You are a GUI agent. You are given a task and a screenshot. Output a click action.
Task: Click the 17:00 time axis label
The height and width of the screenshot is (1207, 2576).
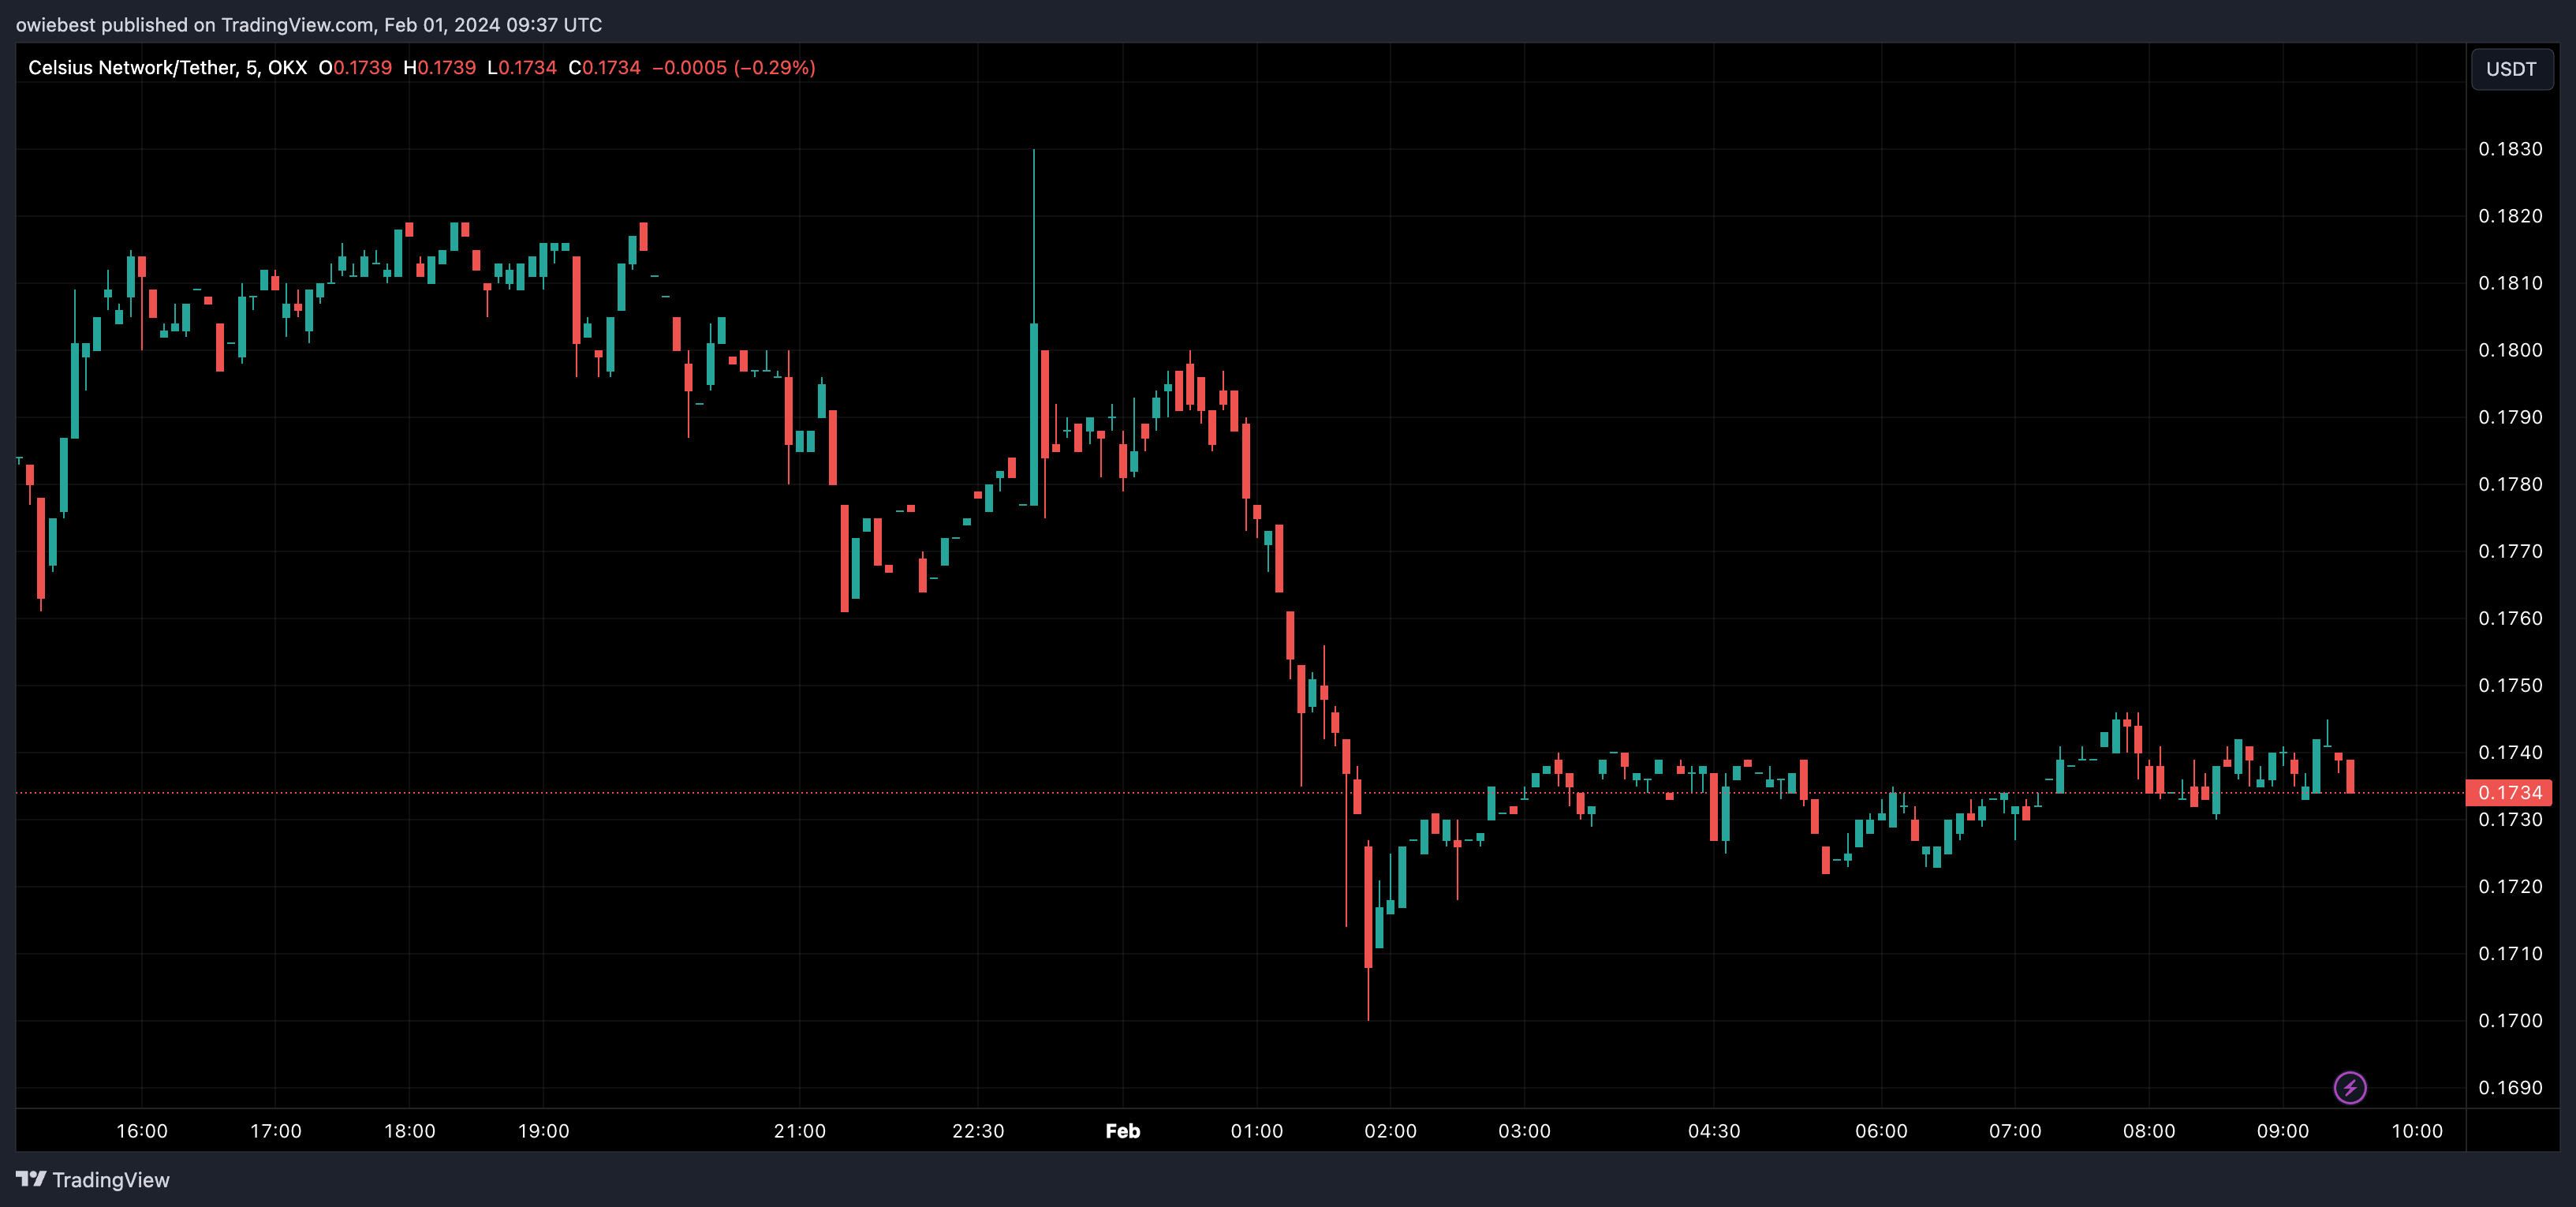(276, 1131)
